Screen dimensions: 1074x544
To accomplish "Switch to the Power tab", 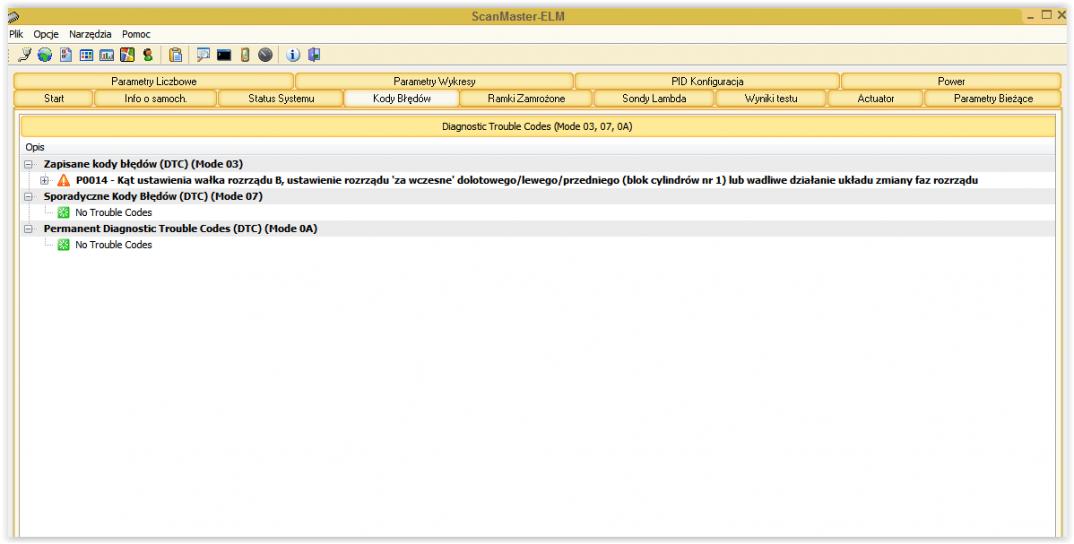I will coord(951,81).
